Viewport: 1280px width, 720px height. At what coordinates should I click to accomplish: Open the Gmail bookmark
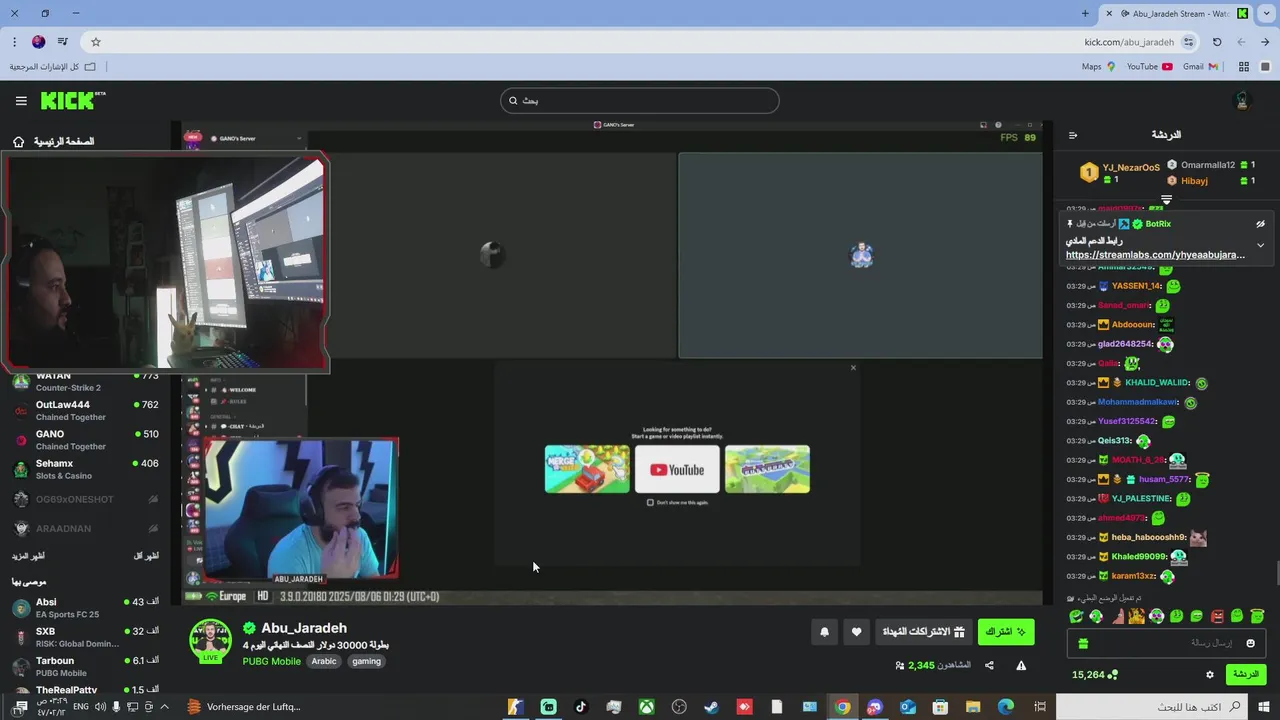pos(1200,67)
